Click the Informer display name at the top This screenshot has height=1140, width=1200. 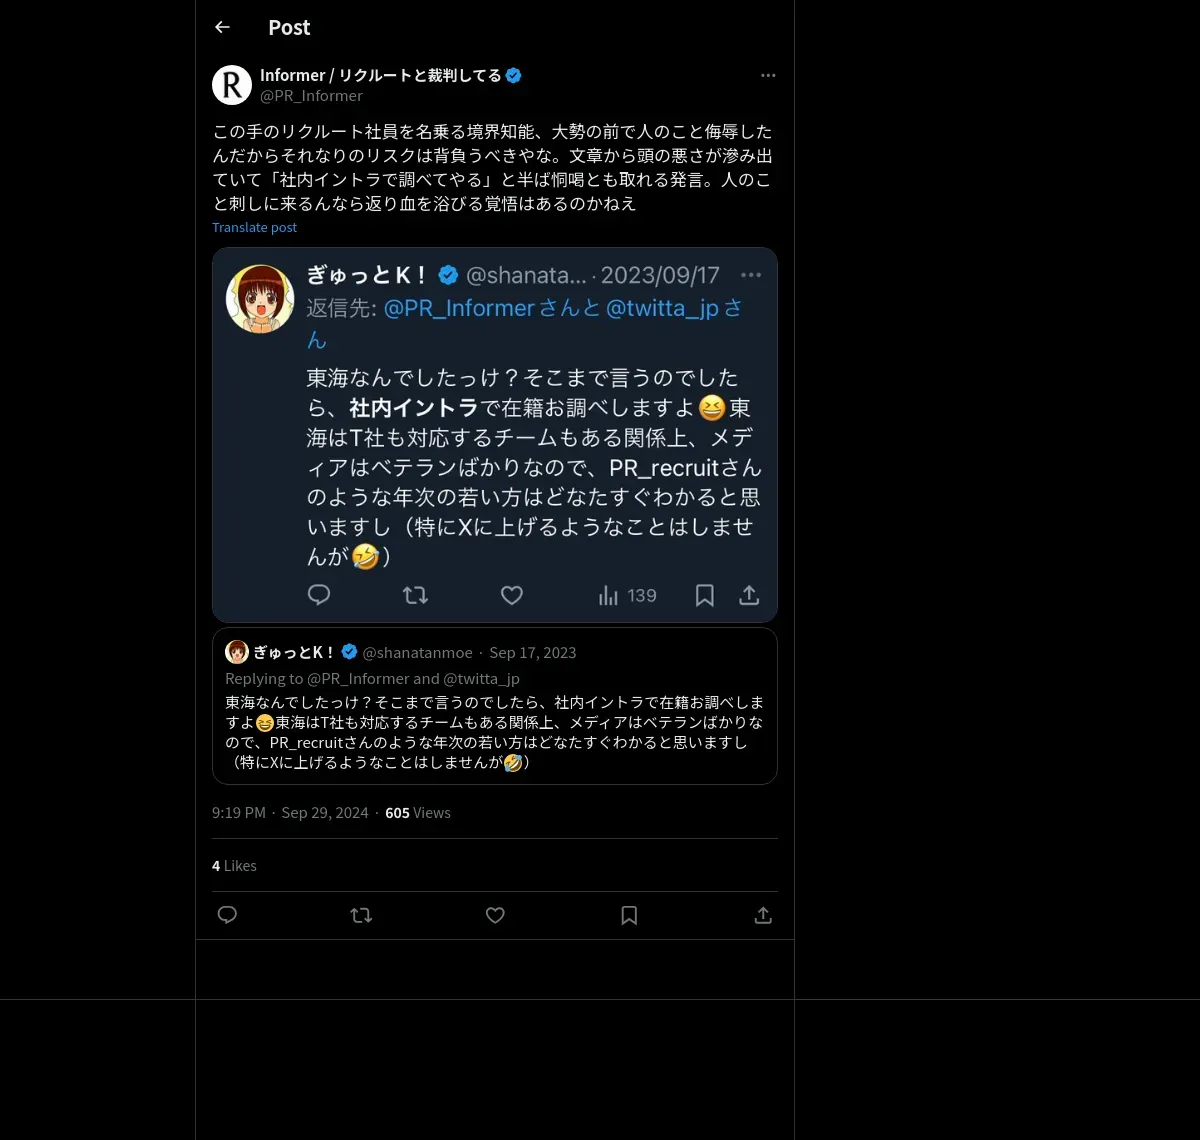point(381,75)
